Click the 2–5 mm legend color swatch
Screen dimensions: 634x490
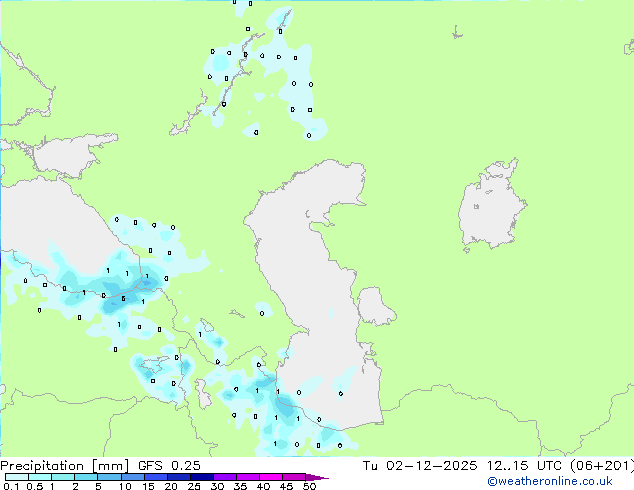86,477
